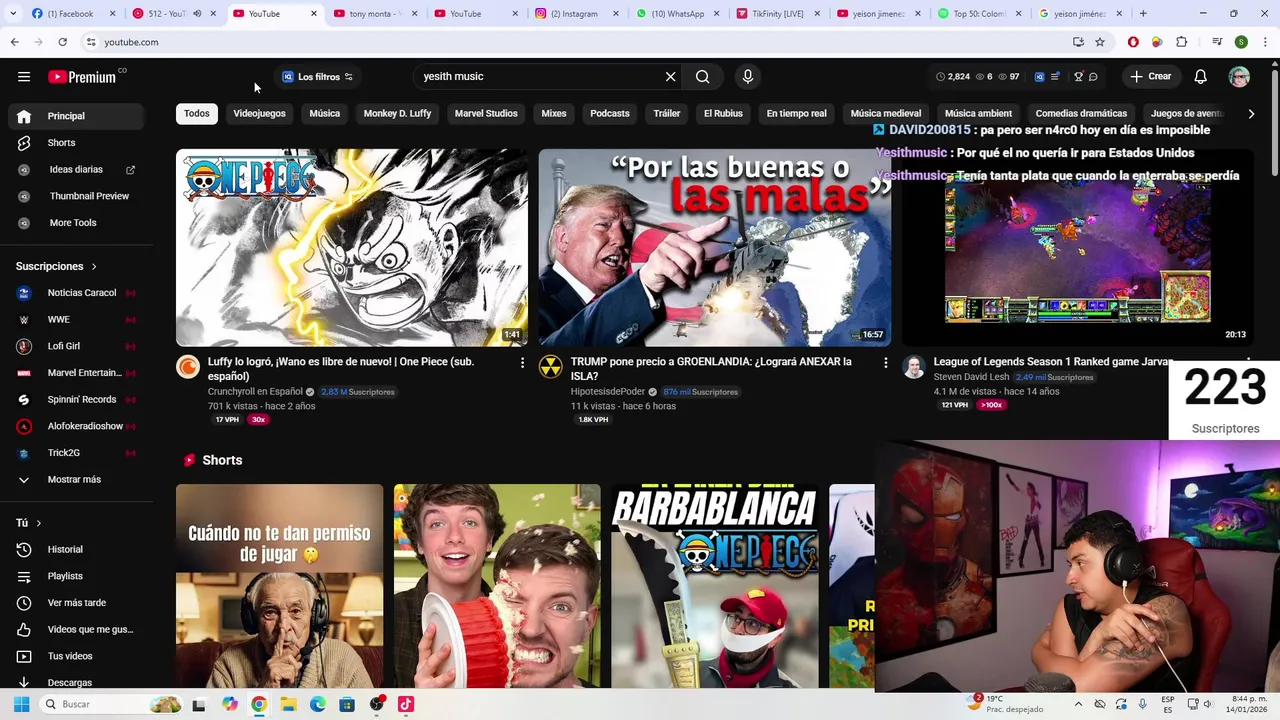Open the Trump Groenlandia video thumbnail
The height and width of the screenshot is (720, 1280).
(715, 247)
